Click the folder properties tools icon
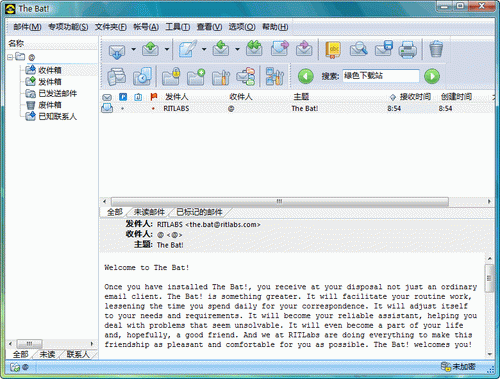The width and height of the screenshot is (500, 379). point(221,77)
